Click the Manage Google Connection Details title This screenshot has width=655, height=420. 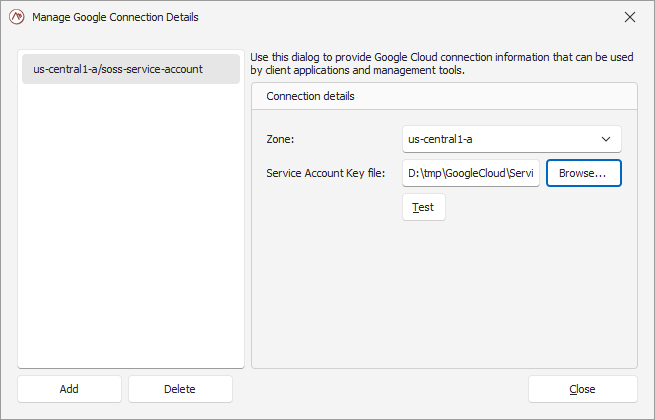pyautogui.click(x=115, y=17)
